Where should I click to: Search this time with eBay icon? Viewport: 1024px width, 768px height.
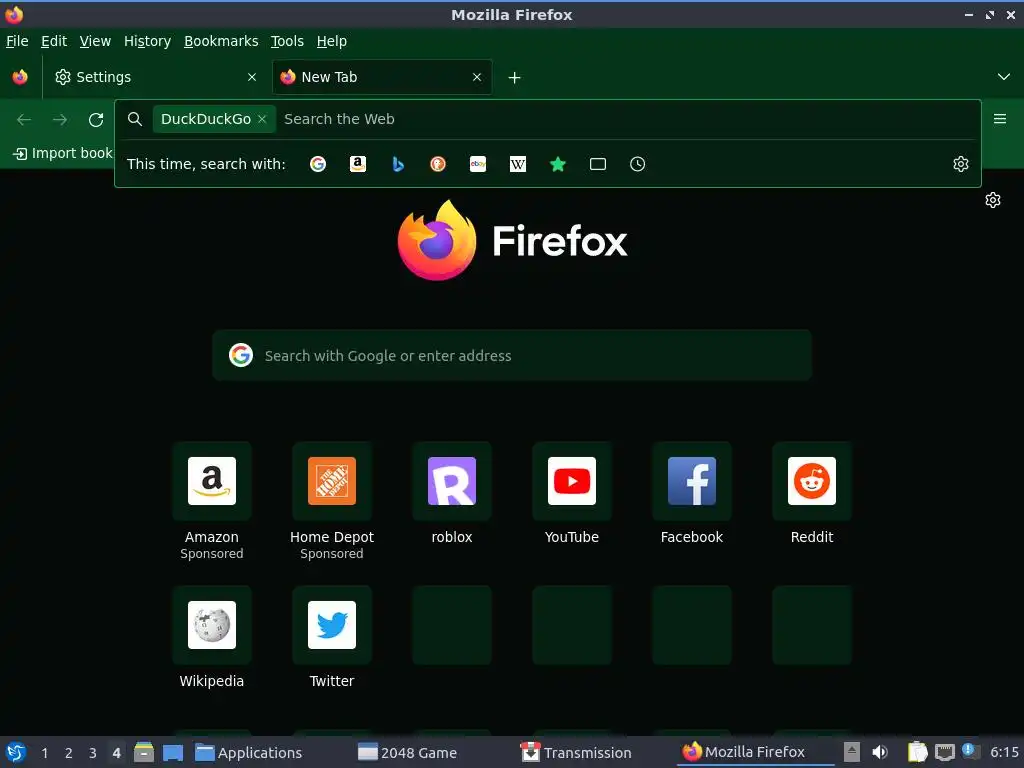click(x=478, y=164)
